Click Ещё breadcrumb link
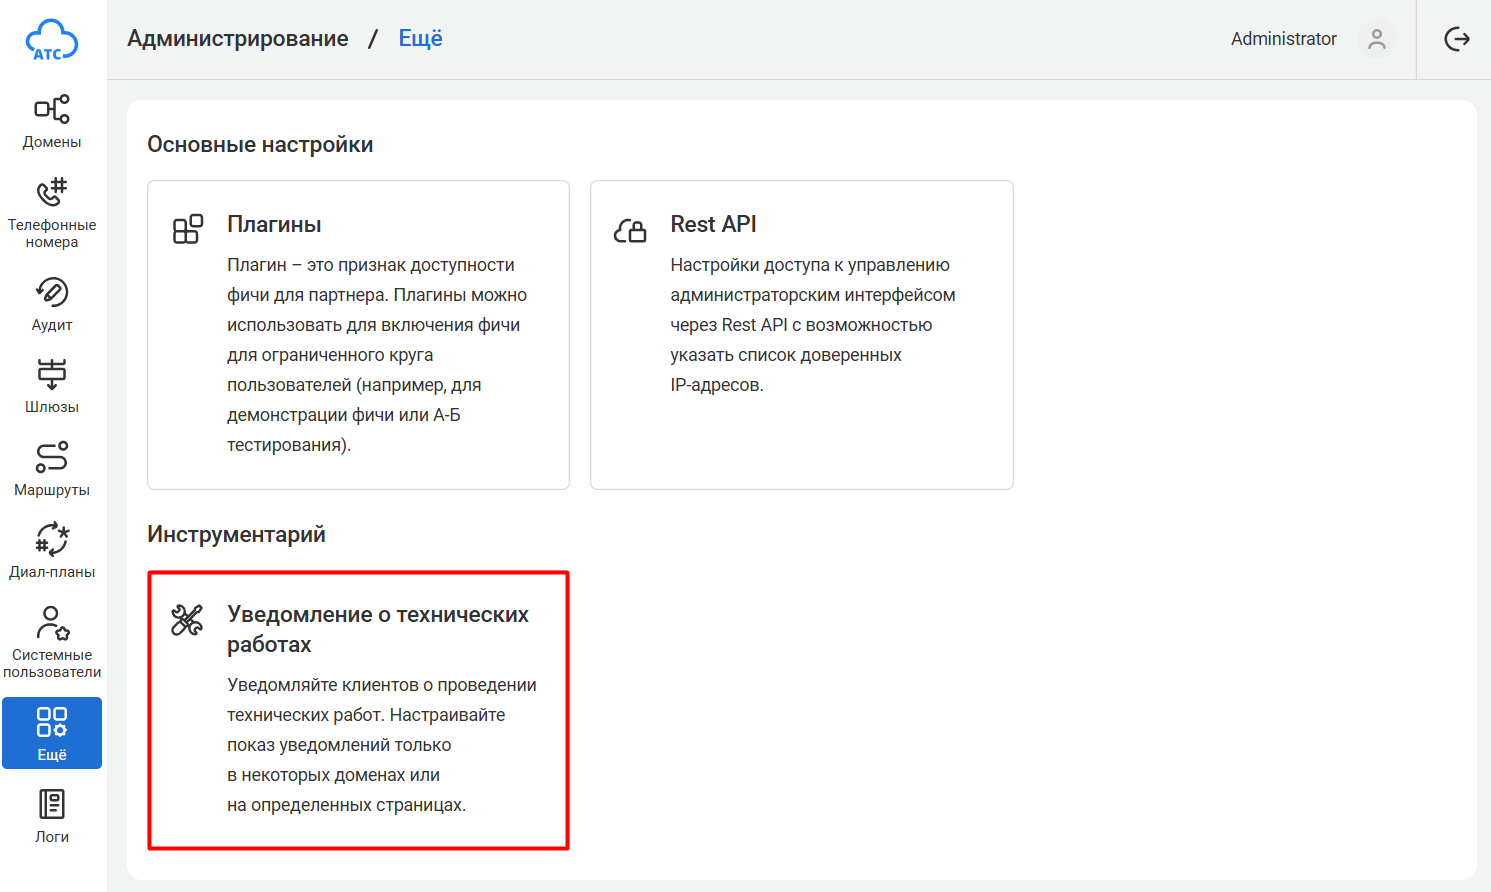 point(420,39)
